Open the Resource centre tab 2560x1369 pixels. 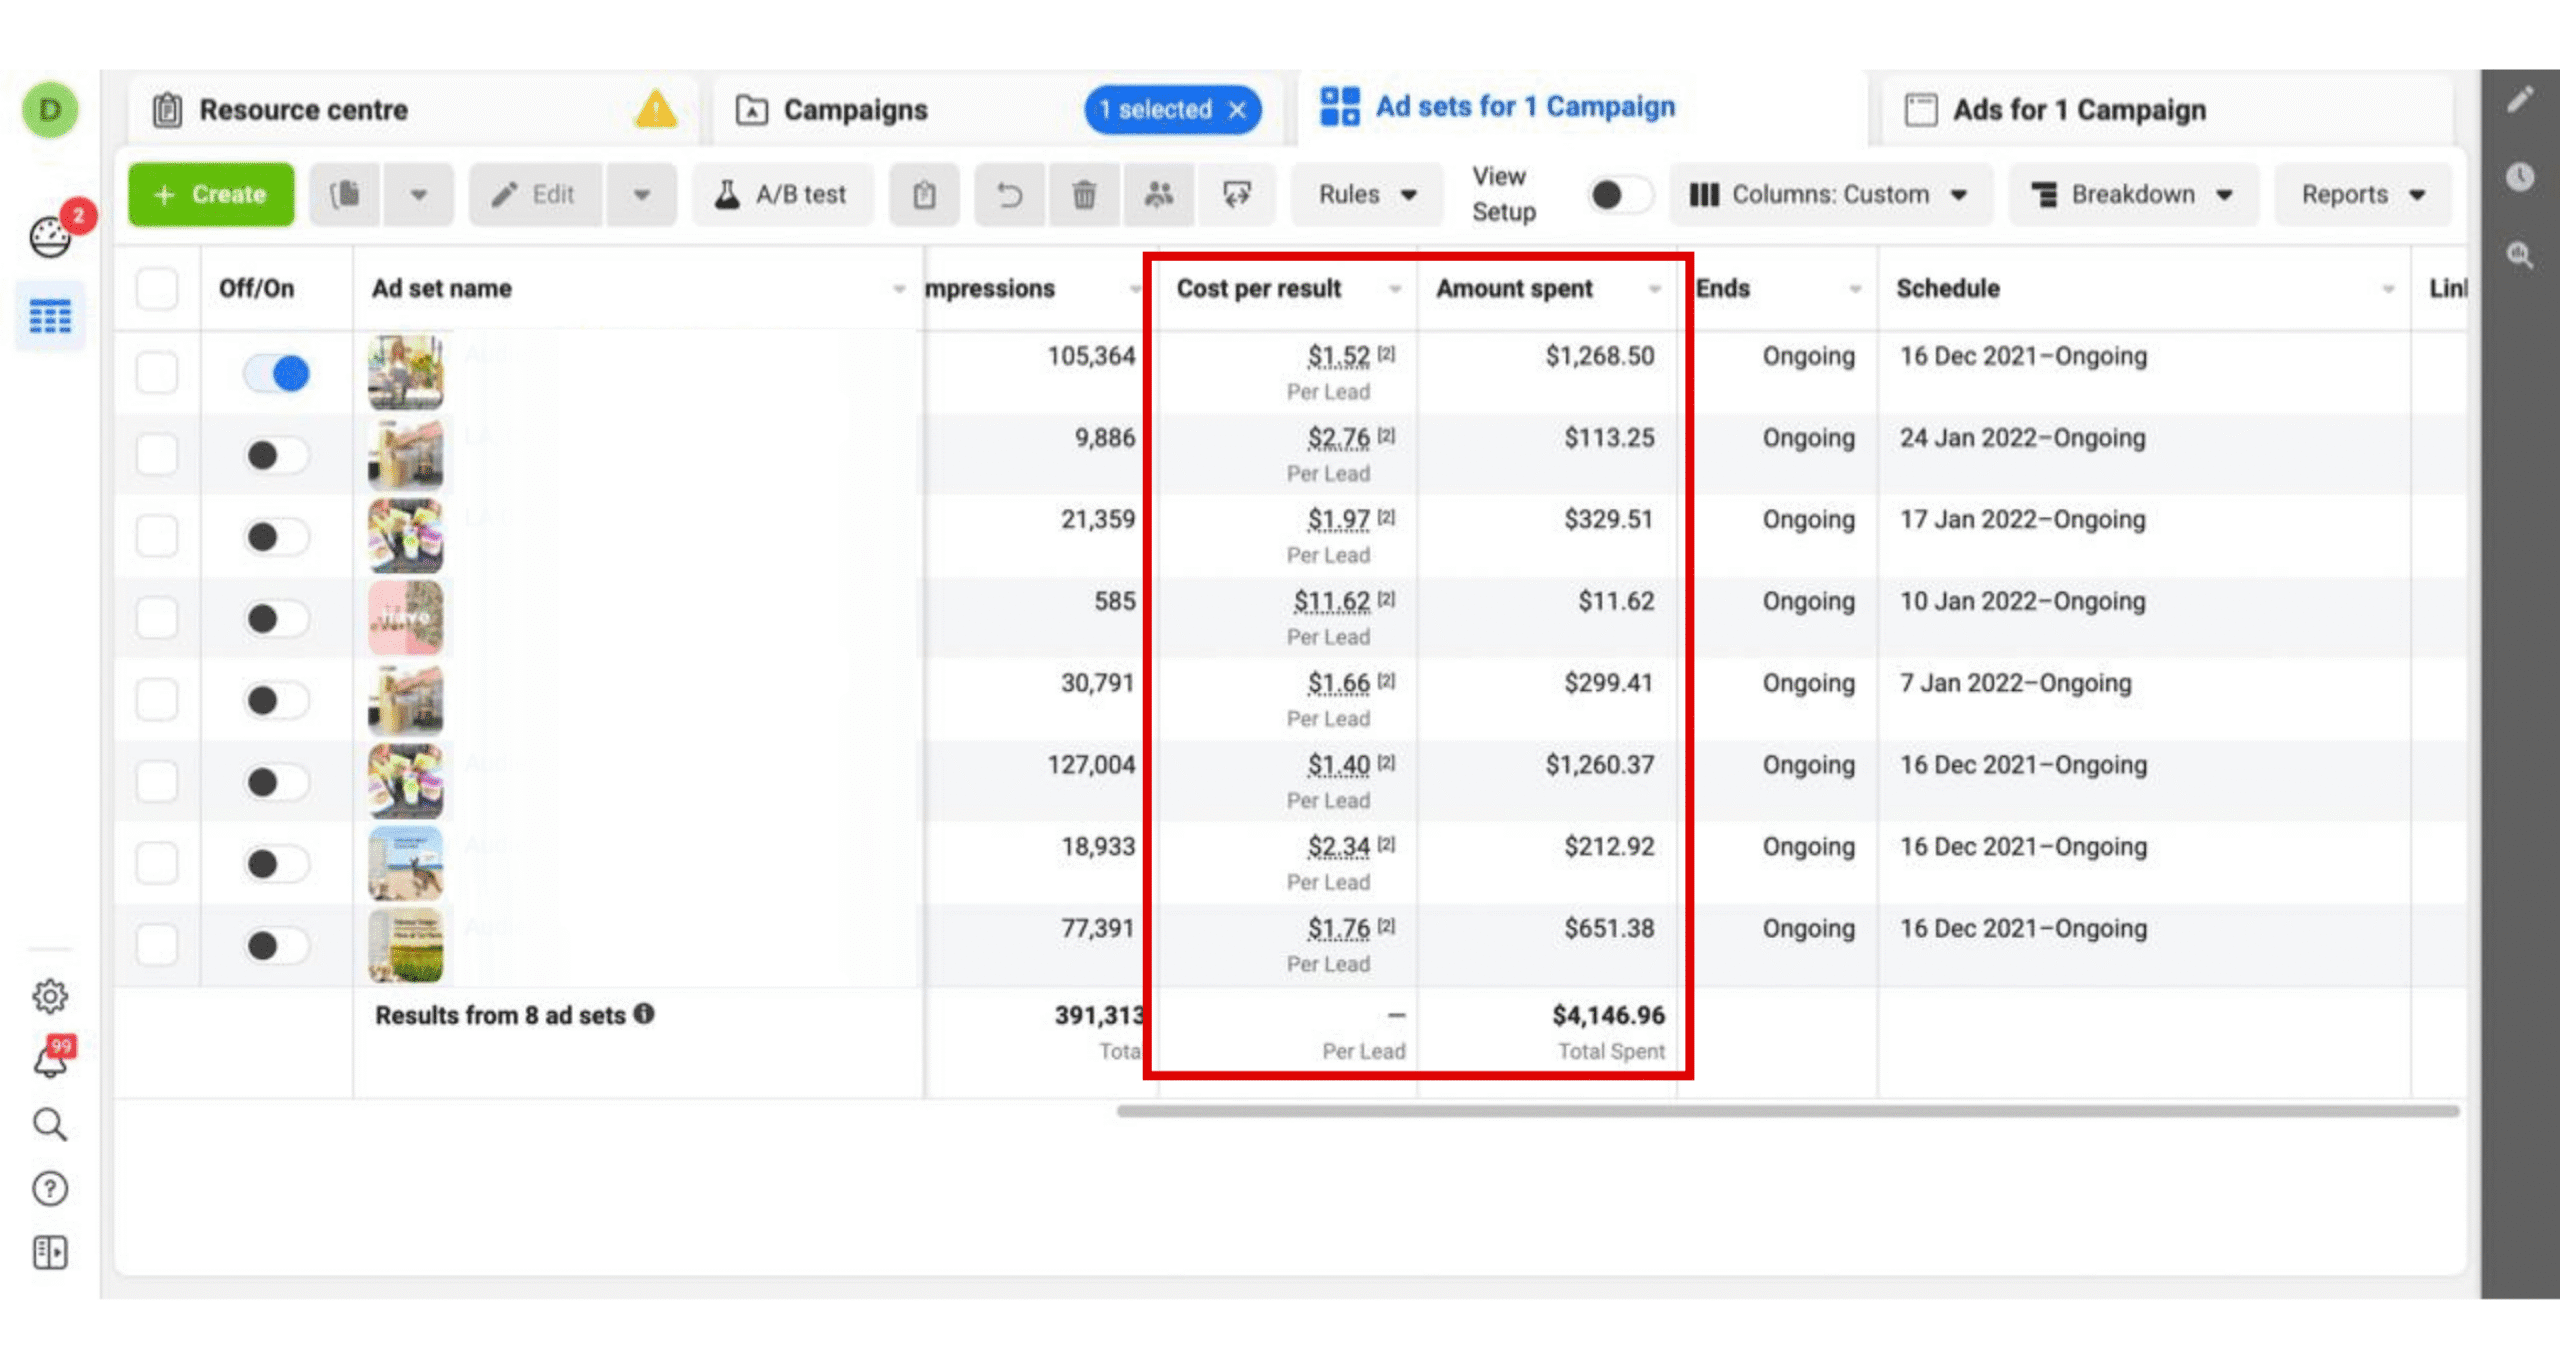[x=304, y=110]
